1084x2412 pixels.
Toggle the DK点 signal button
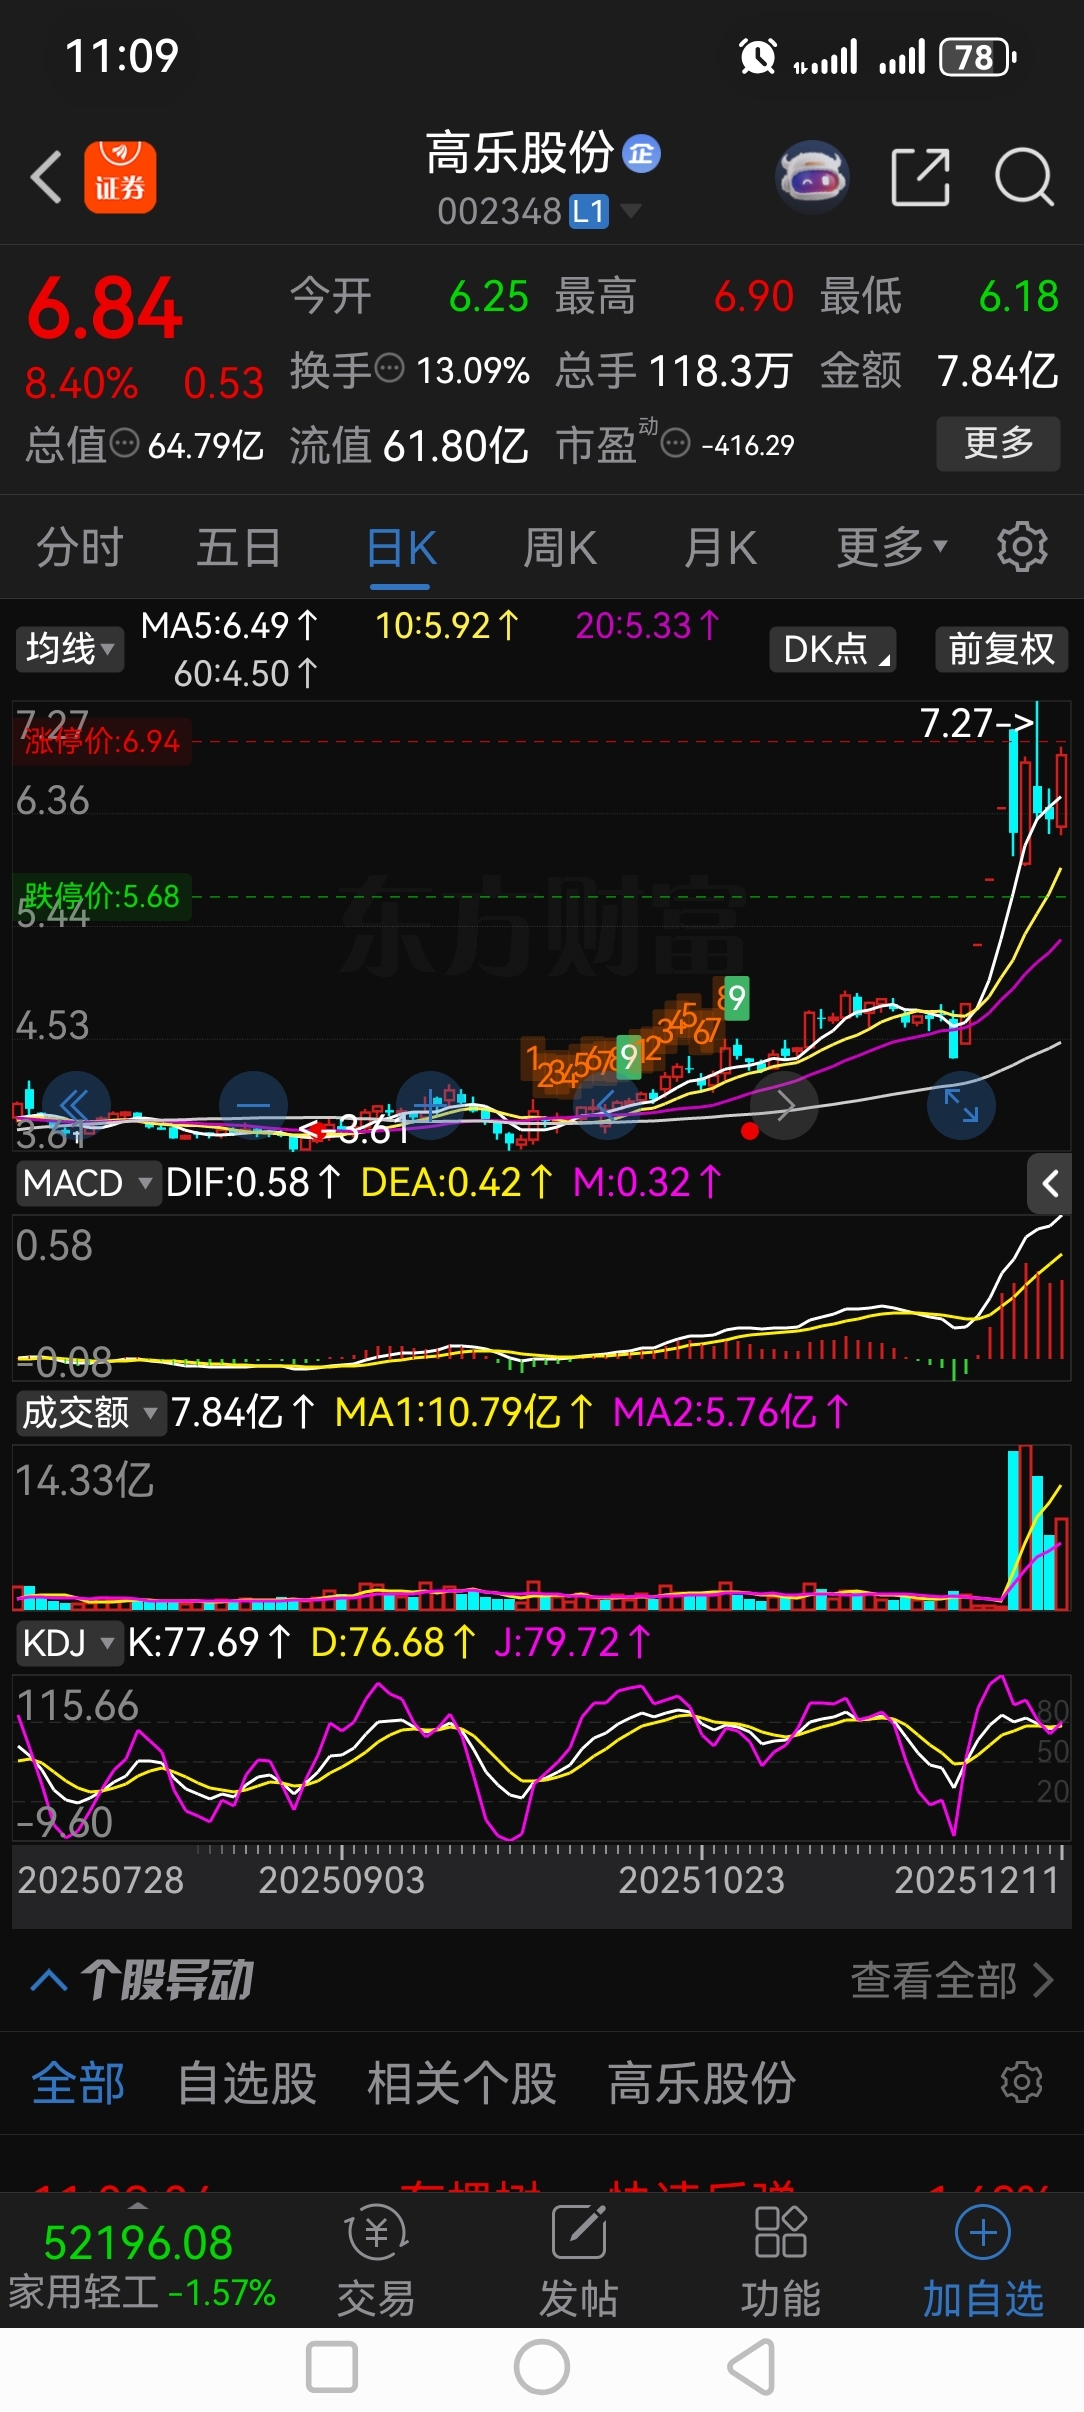pyautogui.click(x=833, y=649)
